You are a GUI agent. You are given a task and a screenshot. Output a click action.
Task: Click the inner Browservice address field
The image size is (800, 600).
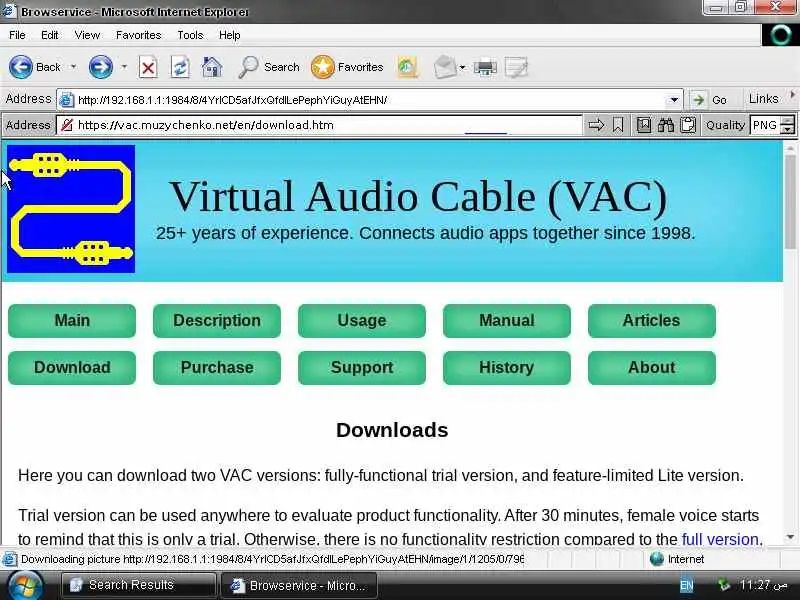(319, 125)
